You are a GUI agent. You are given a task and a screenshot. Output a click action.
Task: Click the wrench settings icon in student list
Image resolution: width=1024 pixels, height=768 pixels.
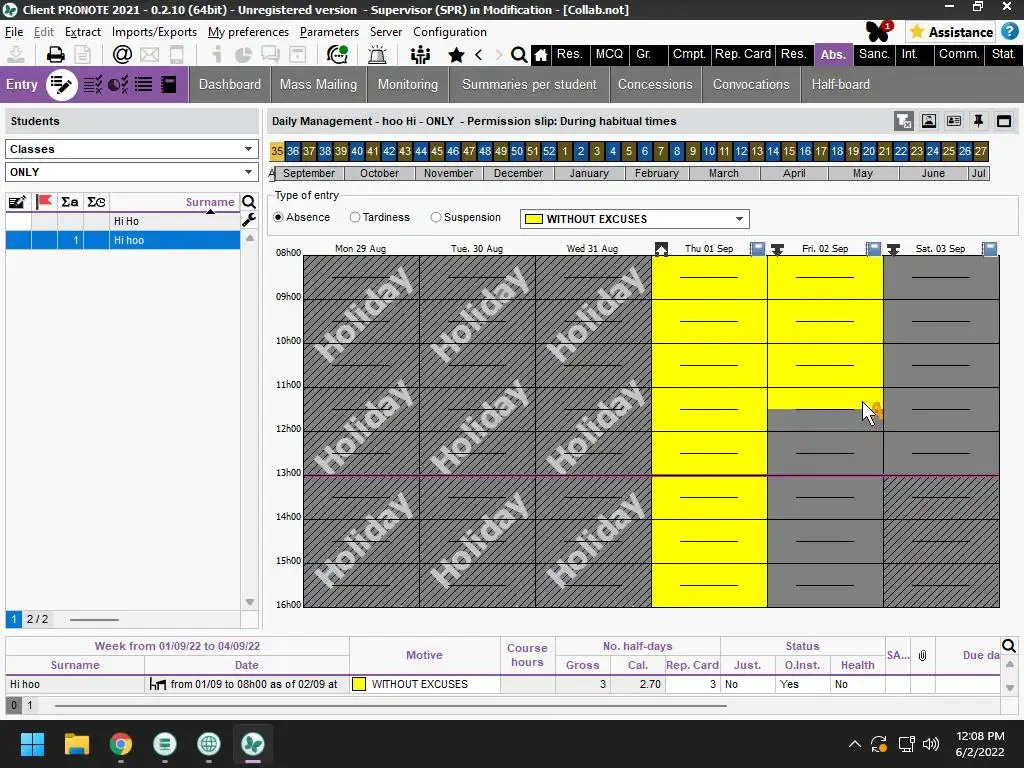(x=249, y=220)
